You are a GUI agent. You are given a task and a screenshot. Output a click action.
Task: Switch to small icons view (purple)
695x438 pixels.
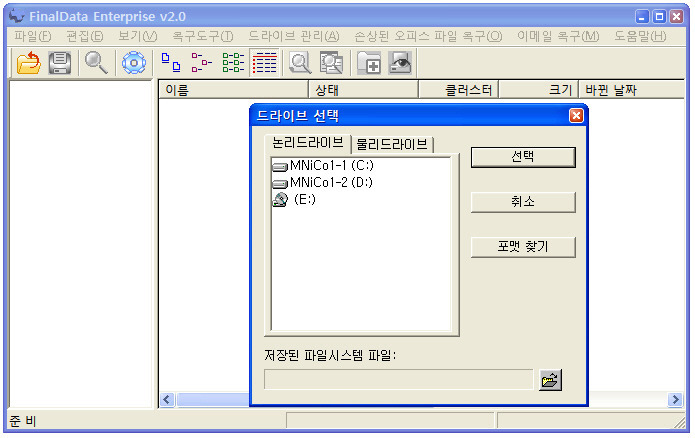click(x=202, y=63)
